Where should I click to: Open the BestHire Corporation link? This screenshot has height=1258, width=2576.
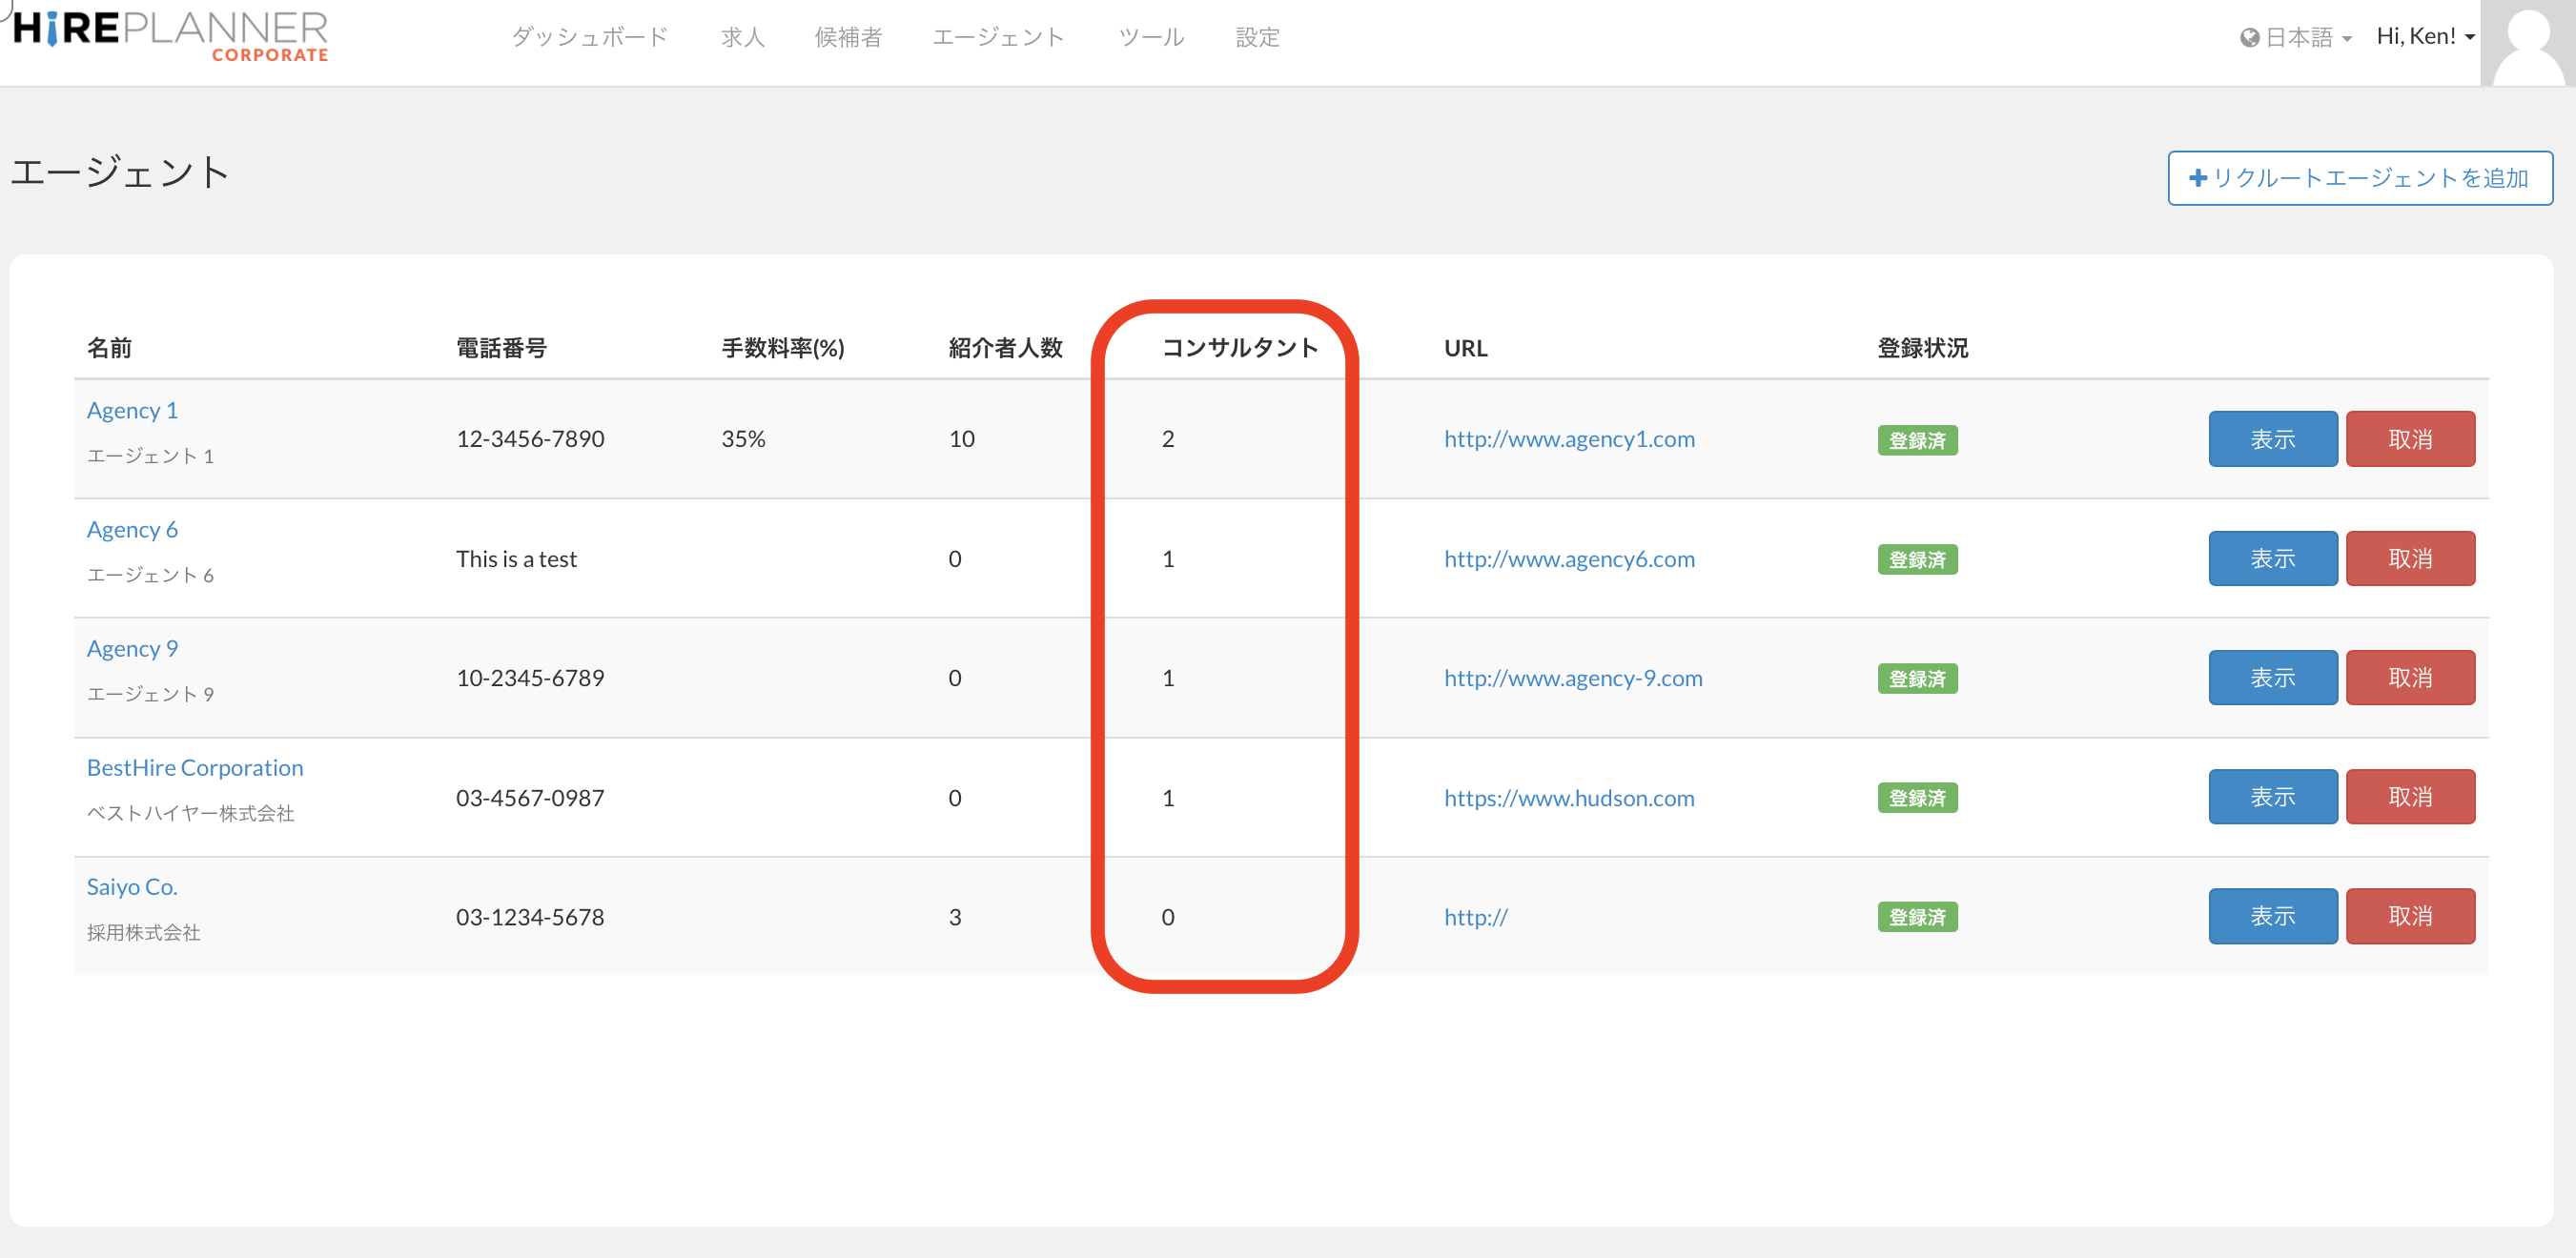(x=195, y=767)
